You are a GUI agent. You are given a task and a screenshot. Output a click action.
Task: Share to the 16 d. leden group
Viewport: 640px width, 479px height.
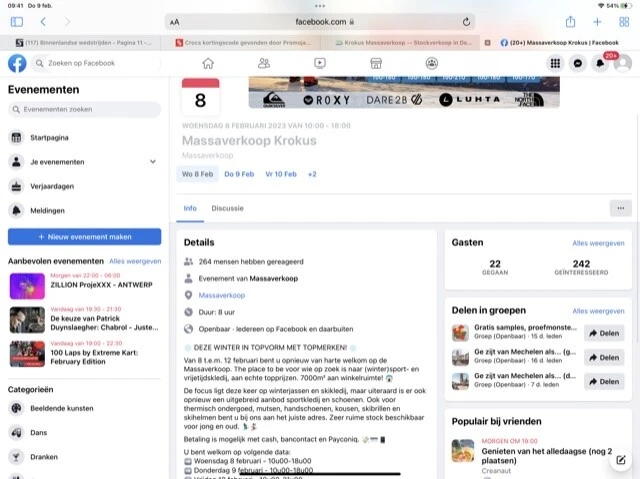[x=604, y=358]
